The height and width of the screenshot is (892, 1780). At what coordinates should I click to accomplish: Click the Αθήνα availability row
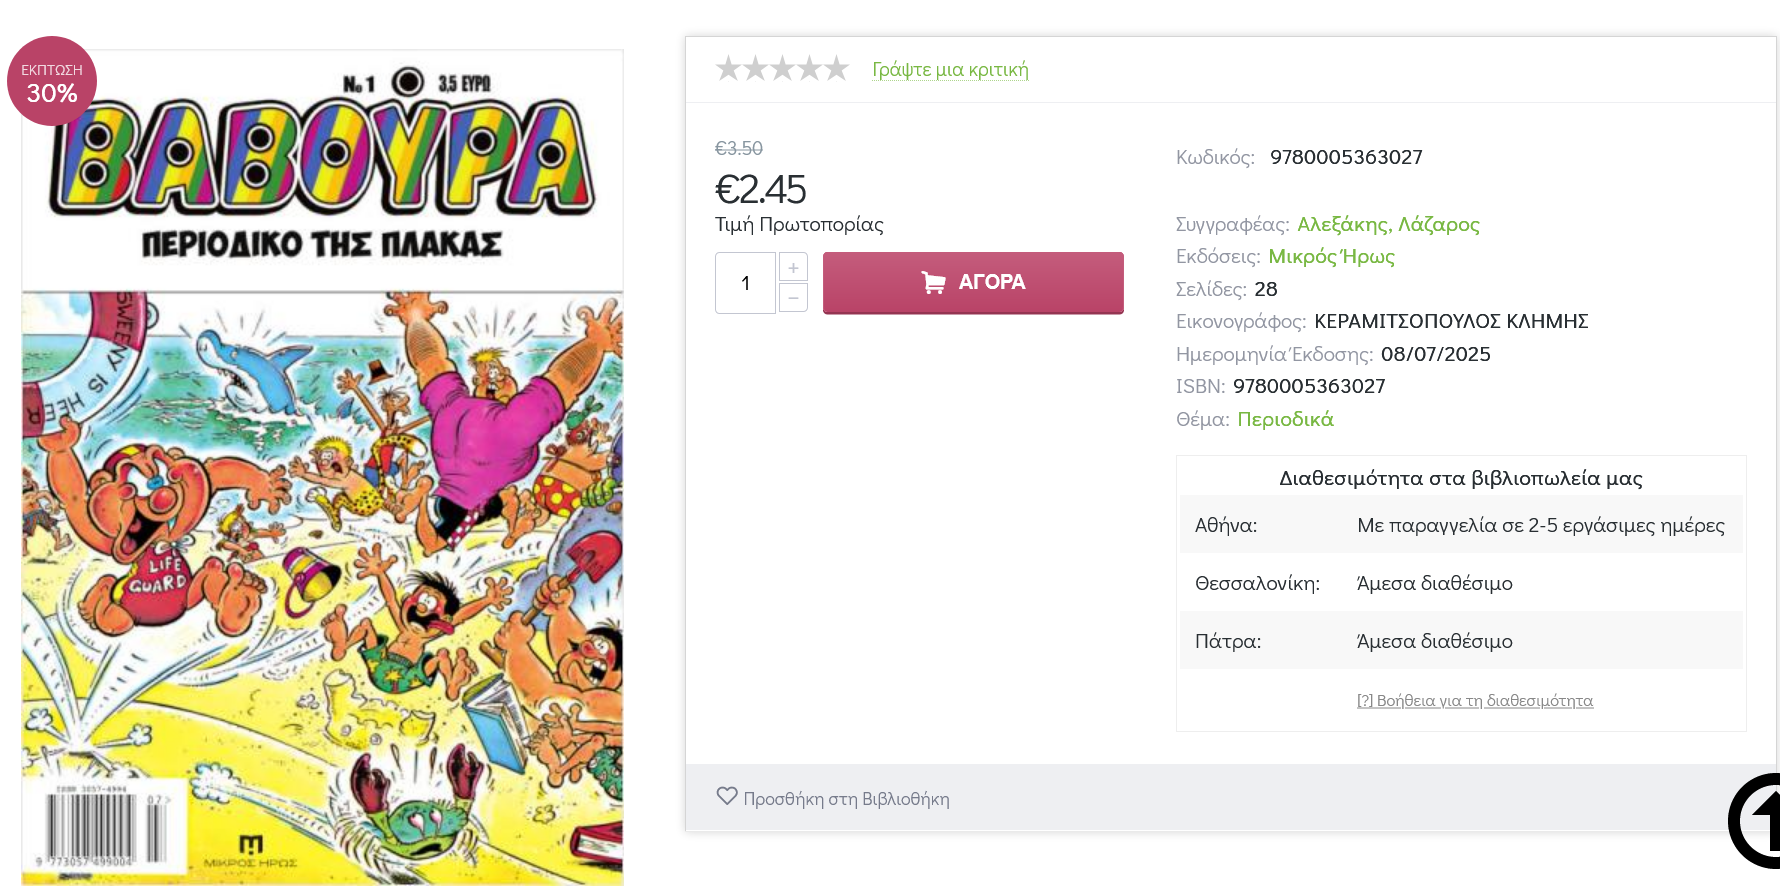[x=1460, y=525]
